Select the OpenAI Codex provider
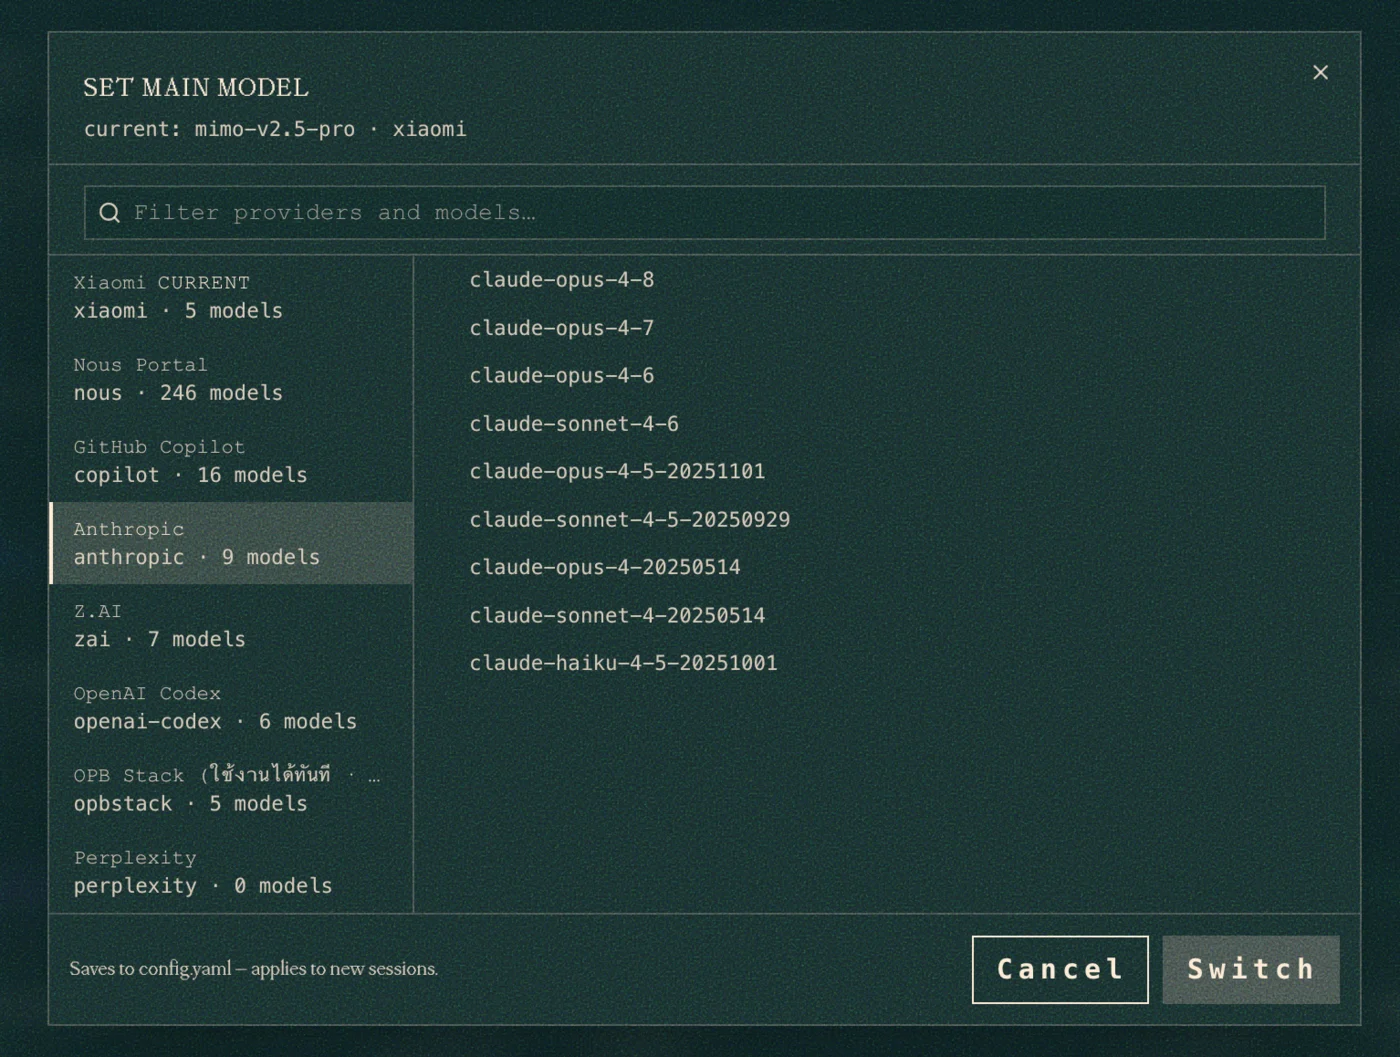The image size is (1400, 1057). click(x=231, y=707)
